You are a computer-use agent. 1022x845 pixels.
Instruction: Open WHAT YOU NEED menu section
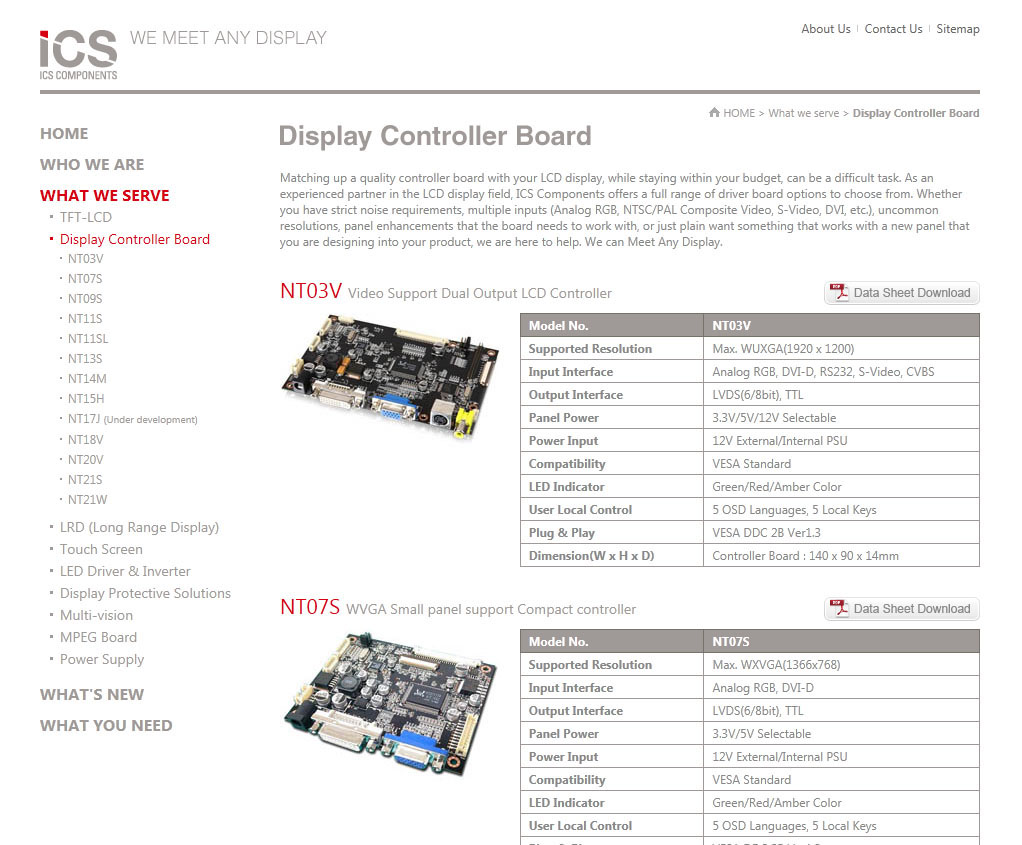(106, 726)
